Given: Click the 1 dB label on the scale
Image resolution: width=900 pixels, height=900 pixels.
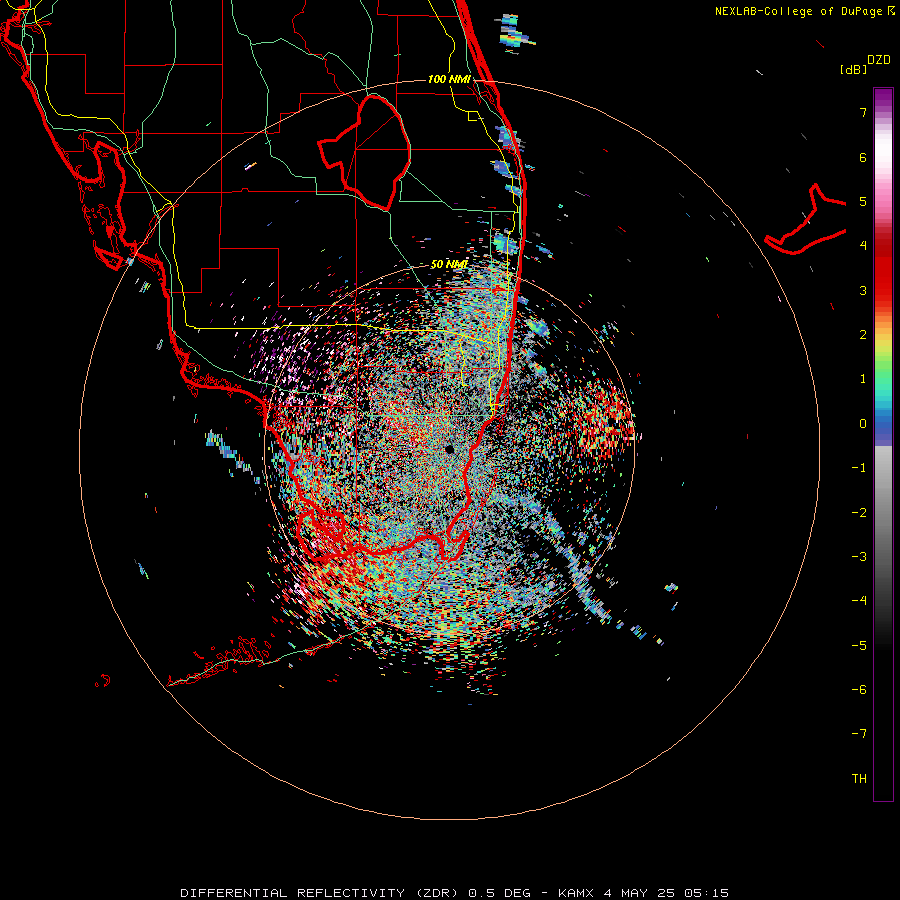Looking at the screenshot, I should (x=863, y=379).
